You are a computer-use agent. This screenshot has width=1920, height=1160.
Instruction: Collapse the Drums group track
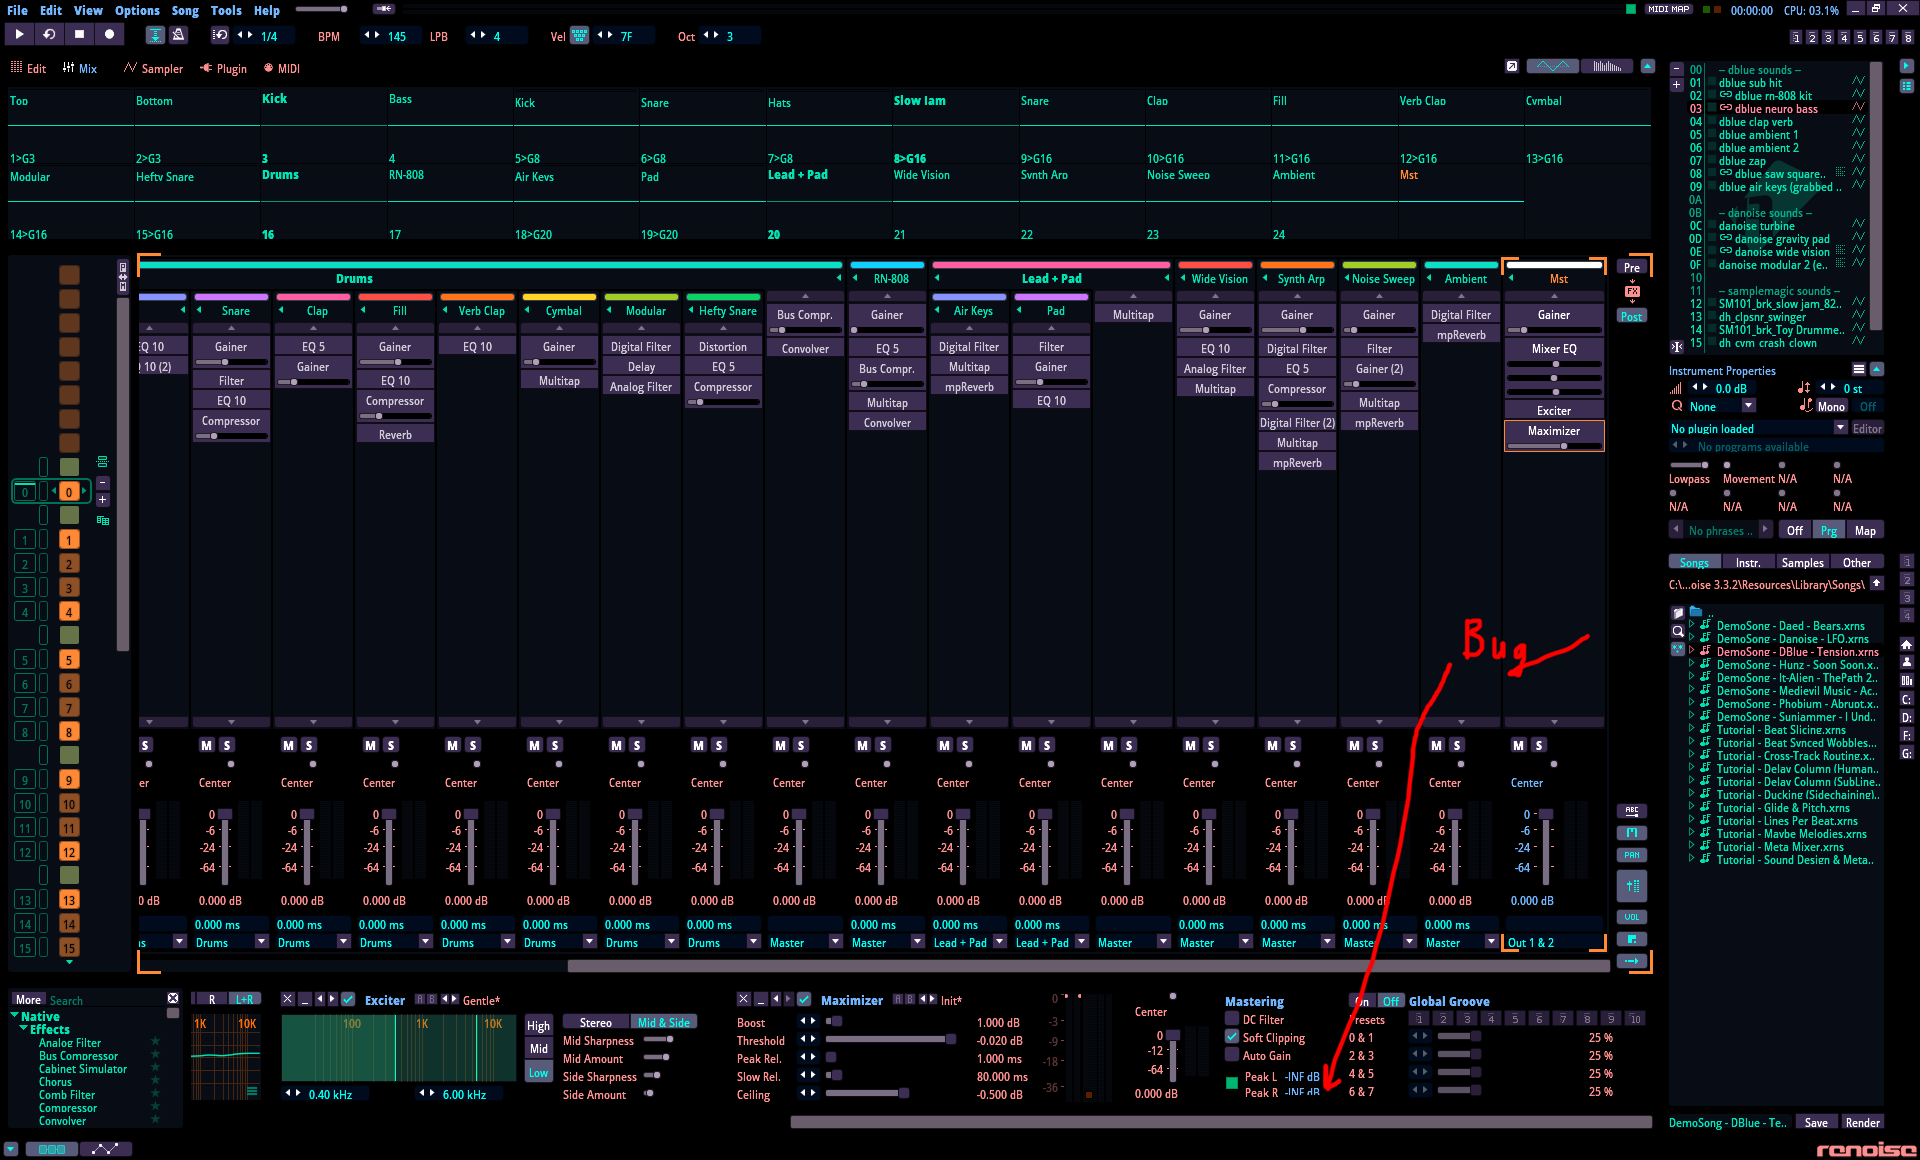click(839, 279)
